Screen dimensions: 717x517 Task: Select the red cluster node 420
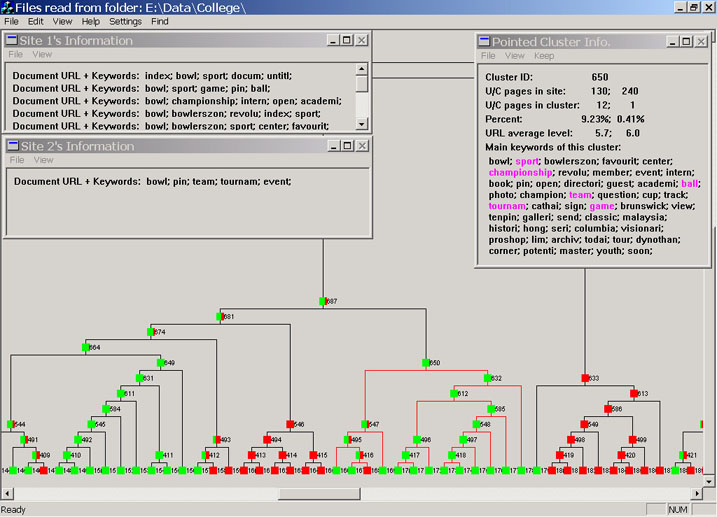pos(621,455)
